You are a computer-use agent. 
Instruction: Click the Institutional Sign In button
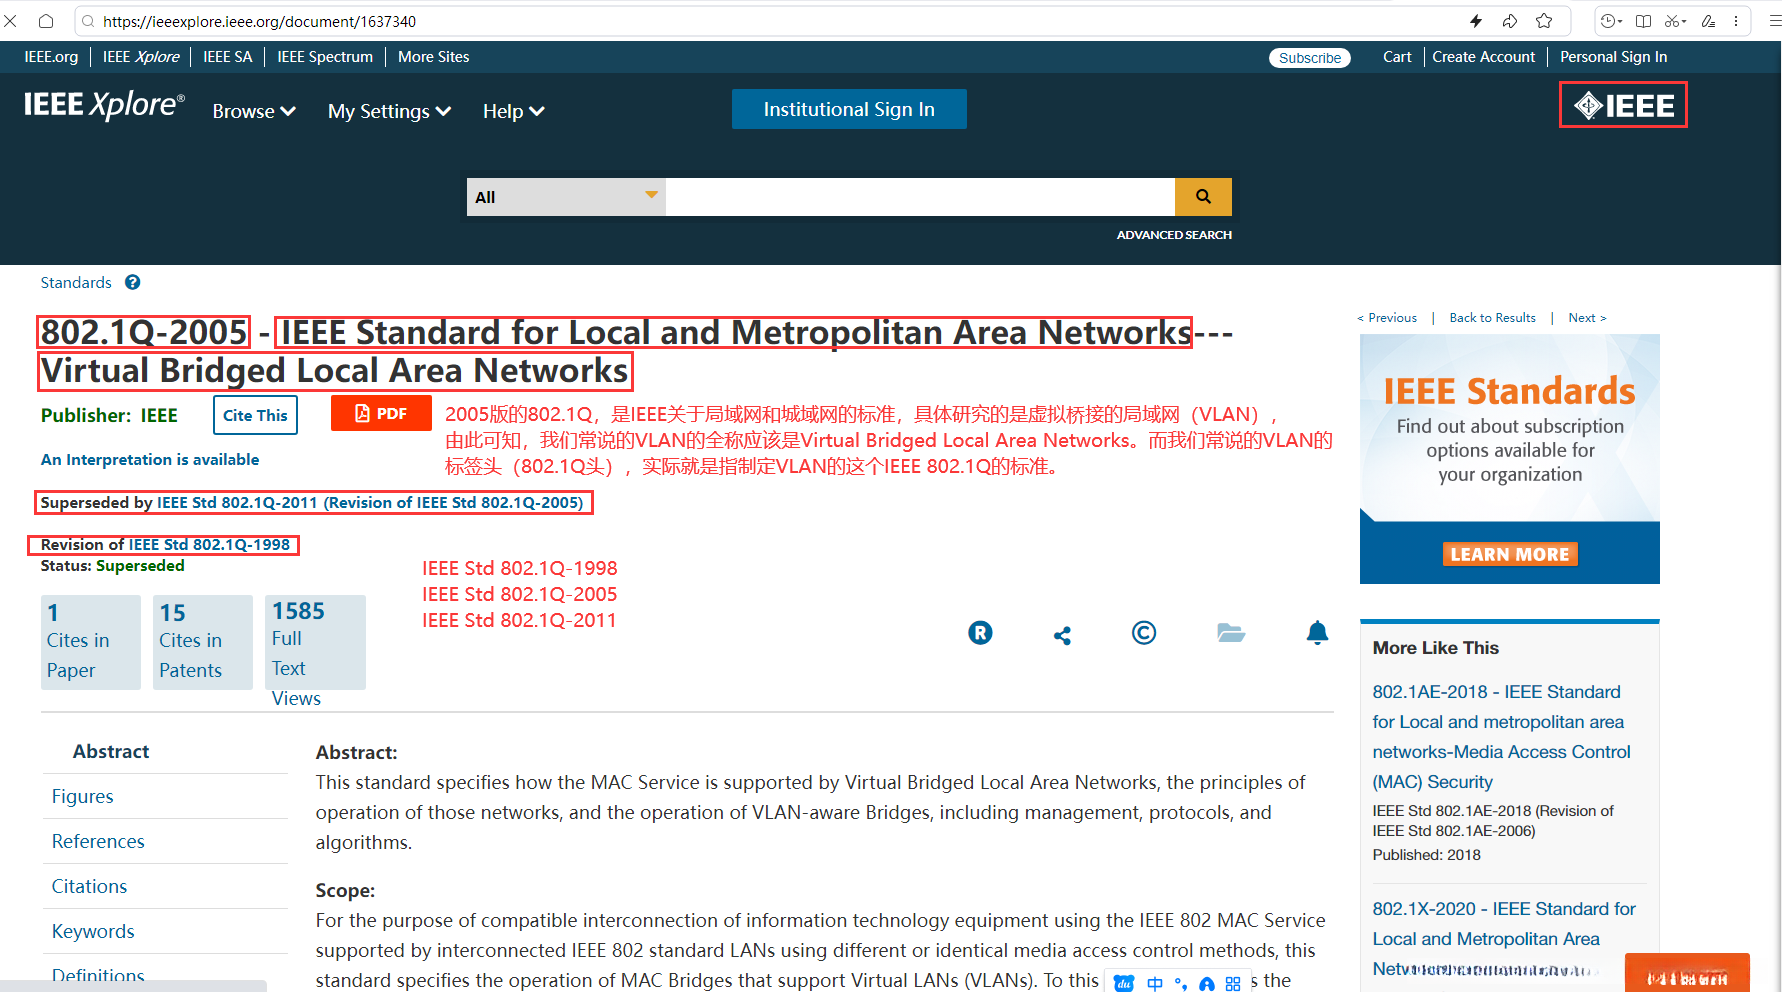coord(849,109)
